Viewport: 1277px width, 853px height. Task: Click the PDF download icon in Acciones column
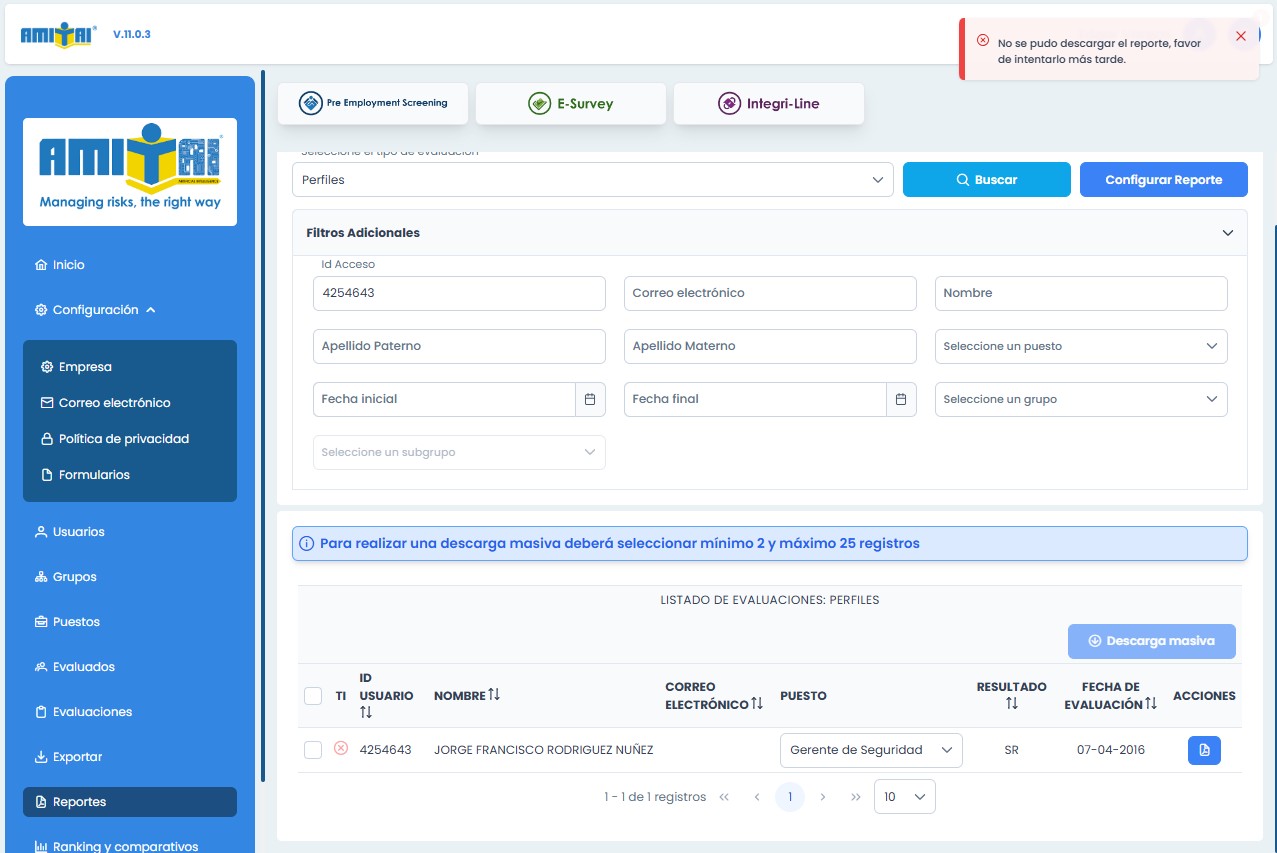point(1204,750)
